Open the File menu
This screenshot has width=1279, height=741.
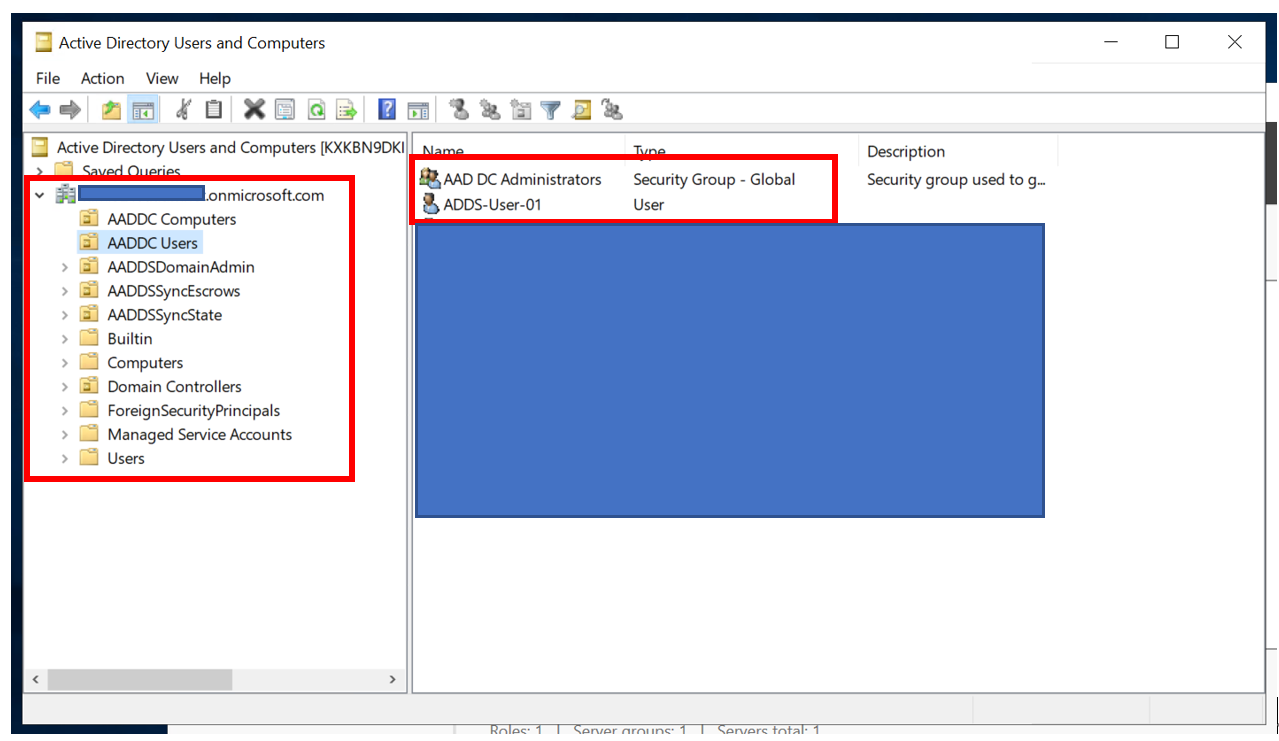(48, 78)
